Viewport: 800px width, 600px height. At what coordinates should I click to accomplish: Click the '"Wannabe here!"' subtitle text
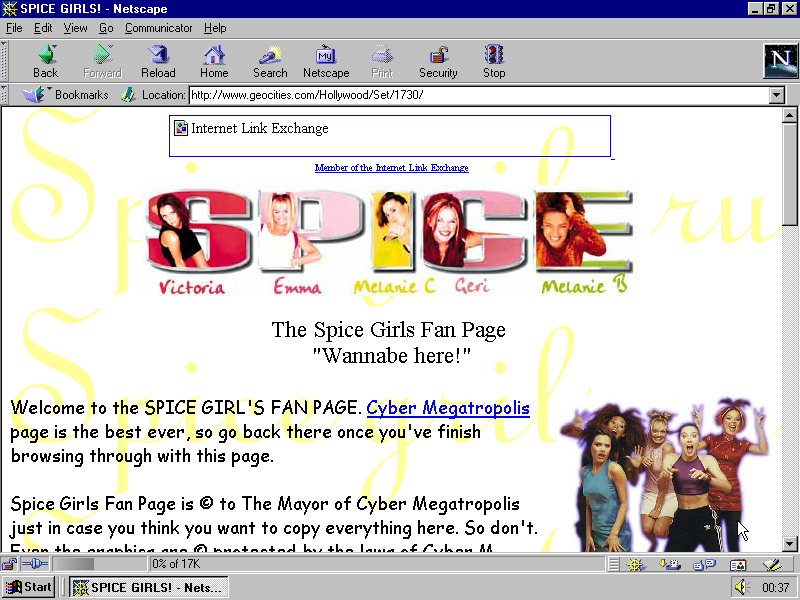pos(391,356)
